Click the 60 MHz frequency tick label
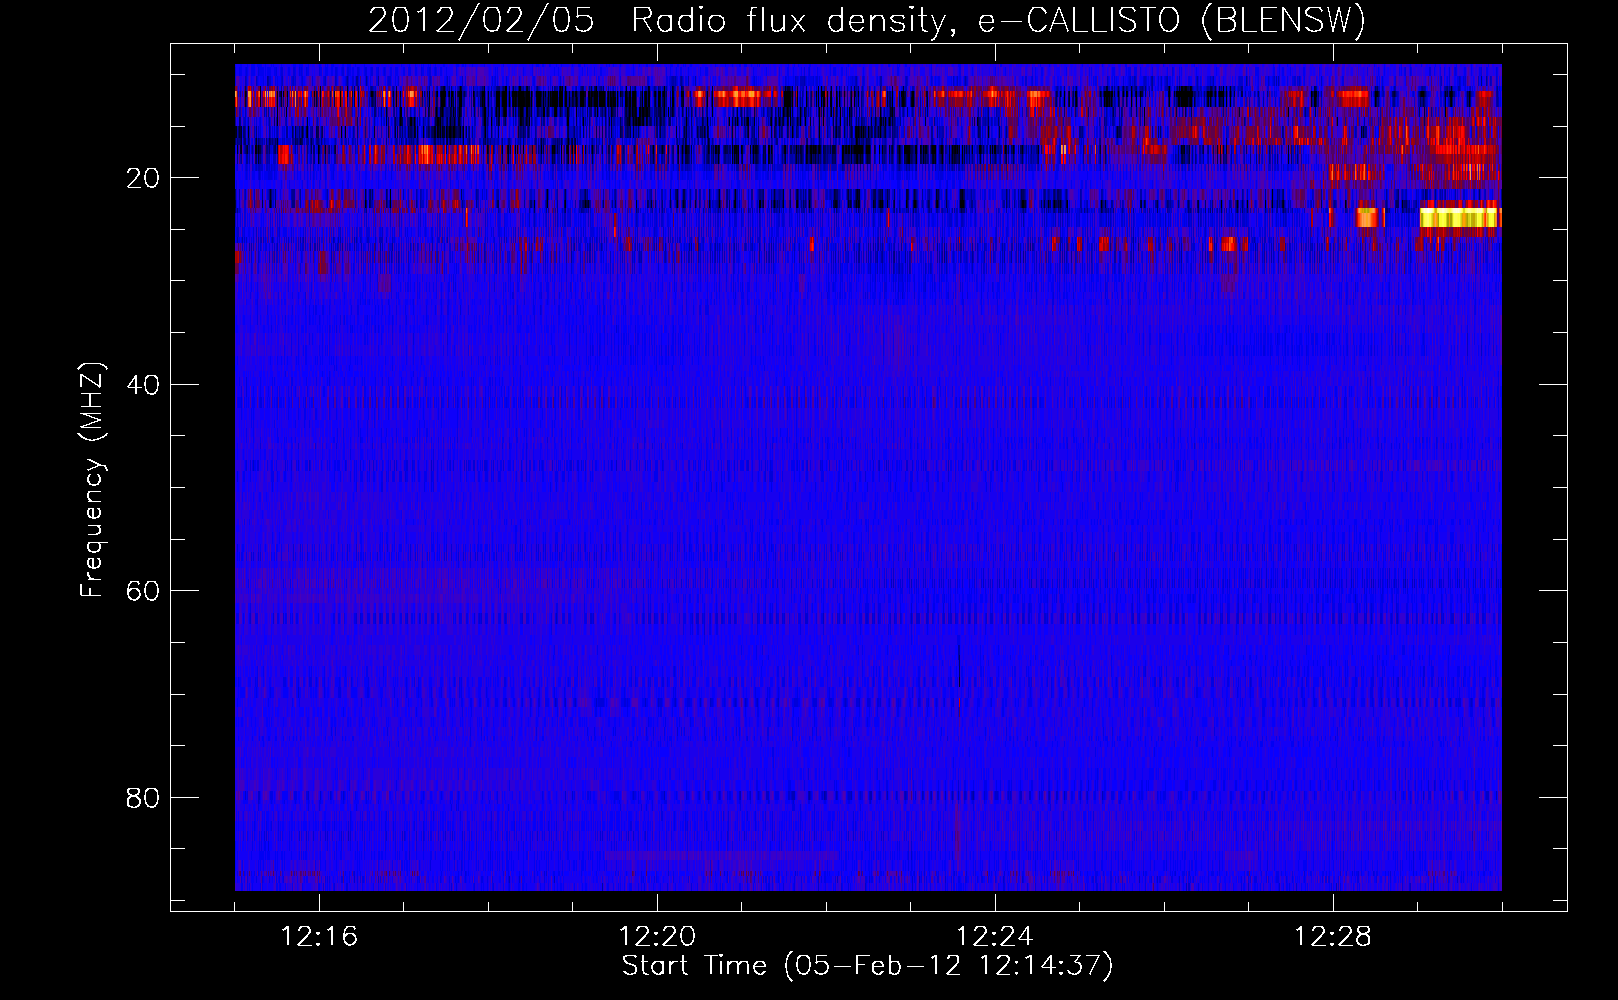This screenshot has height=1000, width=1618. pyautogui.click(x=143, y=591)
